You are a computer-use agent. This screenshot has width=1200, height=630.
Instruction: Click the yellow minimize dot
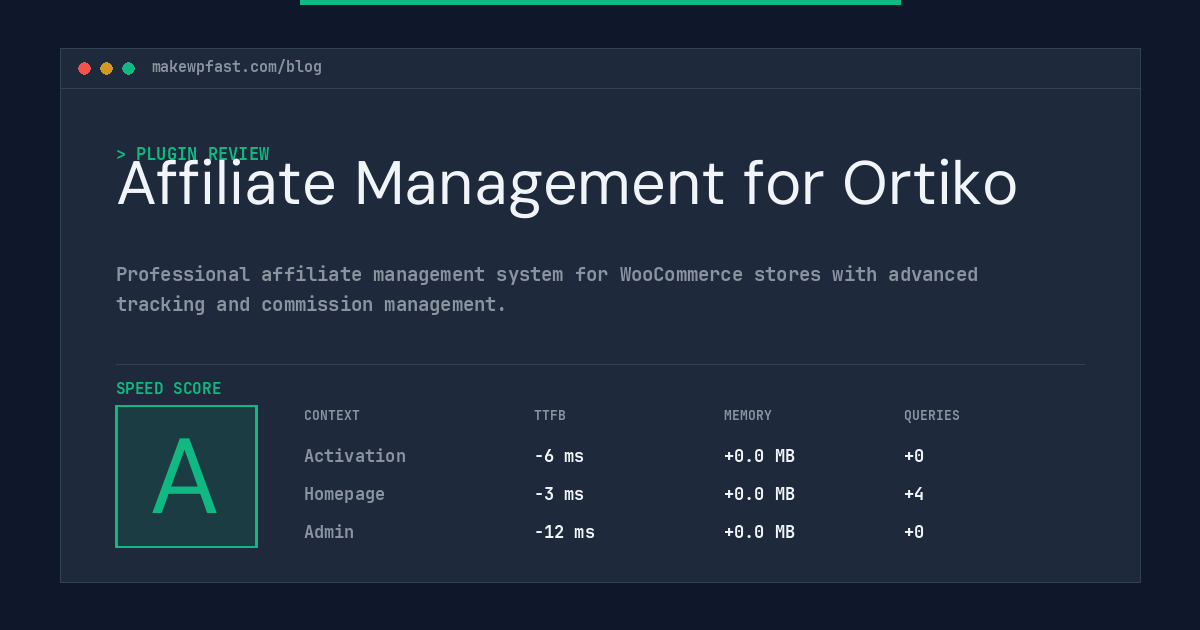(x=106, y=68)
